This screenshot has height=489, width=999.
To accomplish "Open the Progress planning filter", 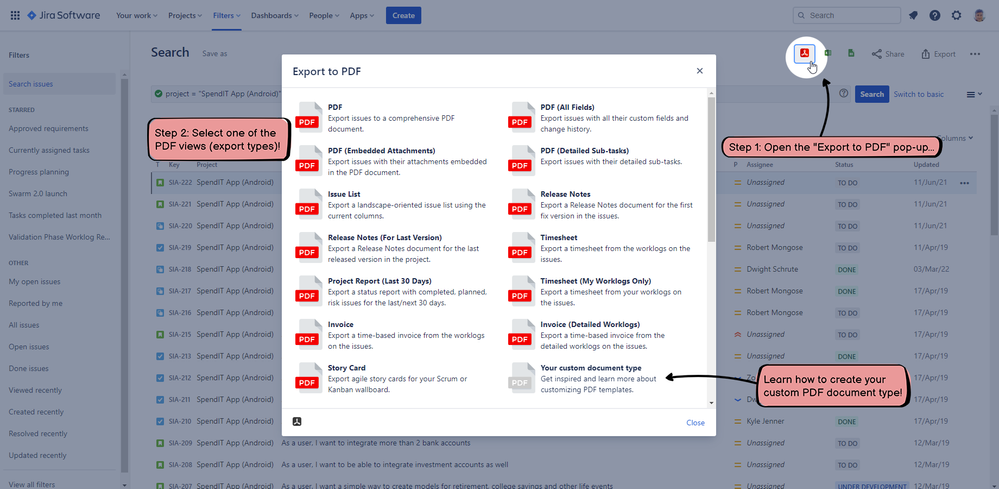I will click(38, 172).
